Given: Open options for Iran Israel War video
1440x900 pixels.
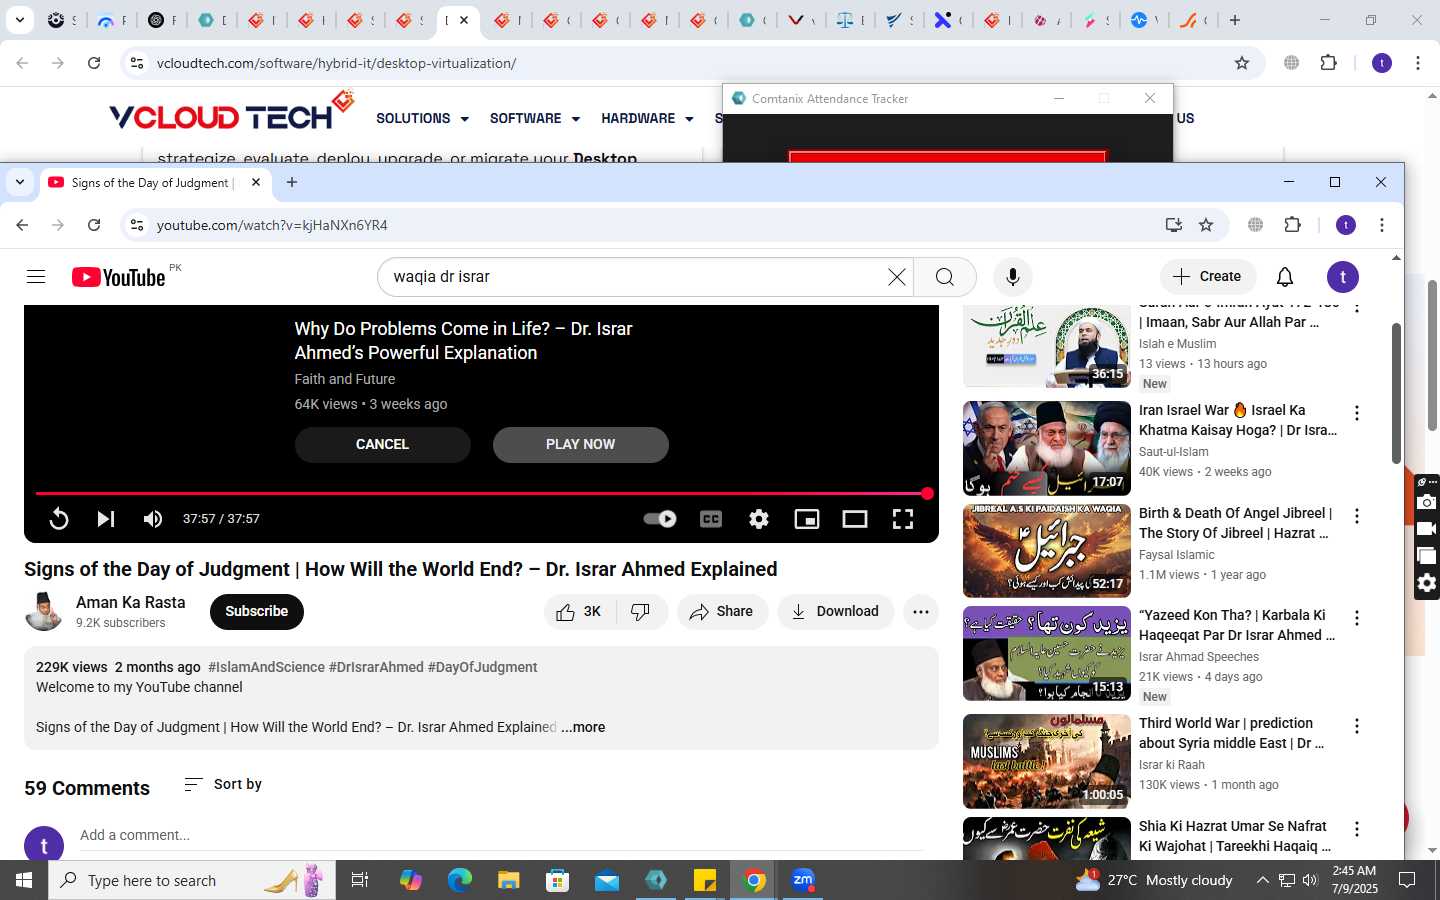Looking at the screenshot, I should [x=1357, y=413].
